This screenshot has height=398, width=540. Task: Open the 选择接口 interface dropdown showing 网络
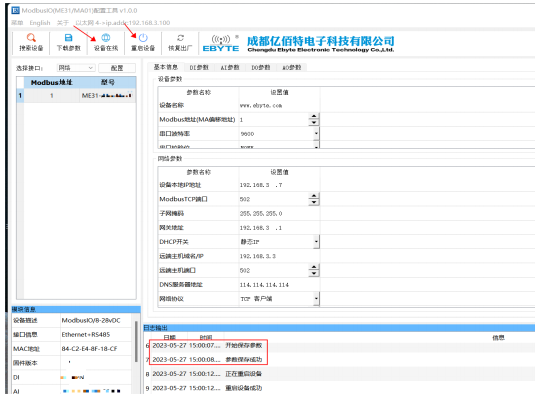tap(76, 68)
